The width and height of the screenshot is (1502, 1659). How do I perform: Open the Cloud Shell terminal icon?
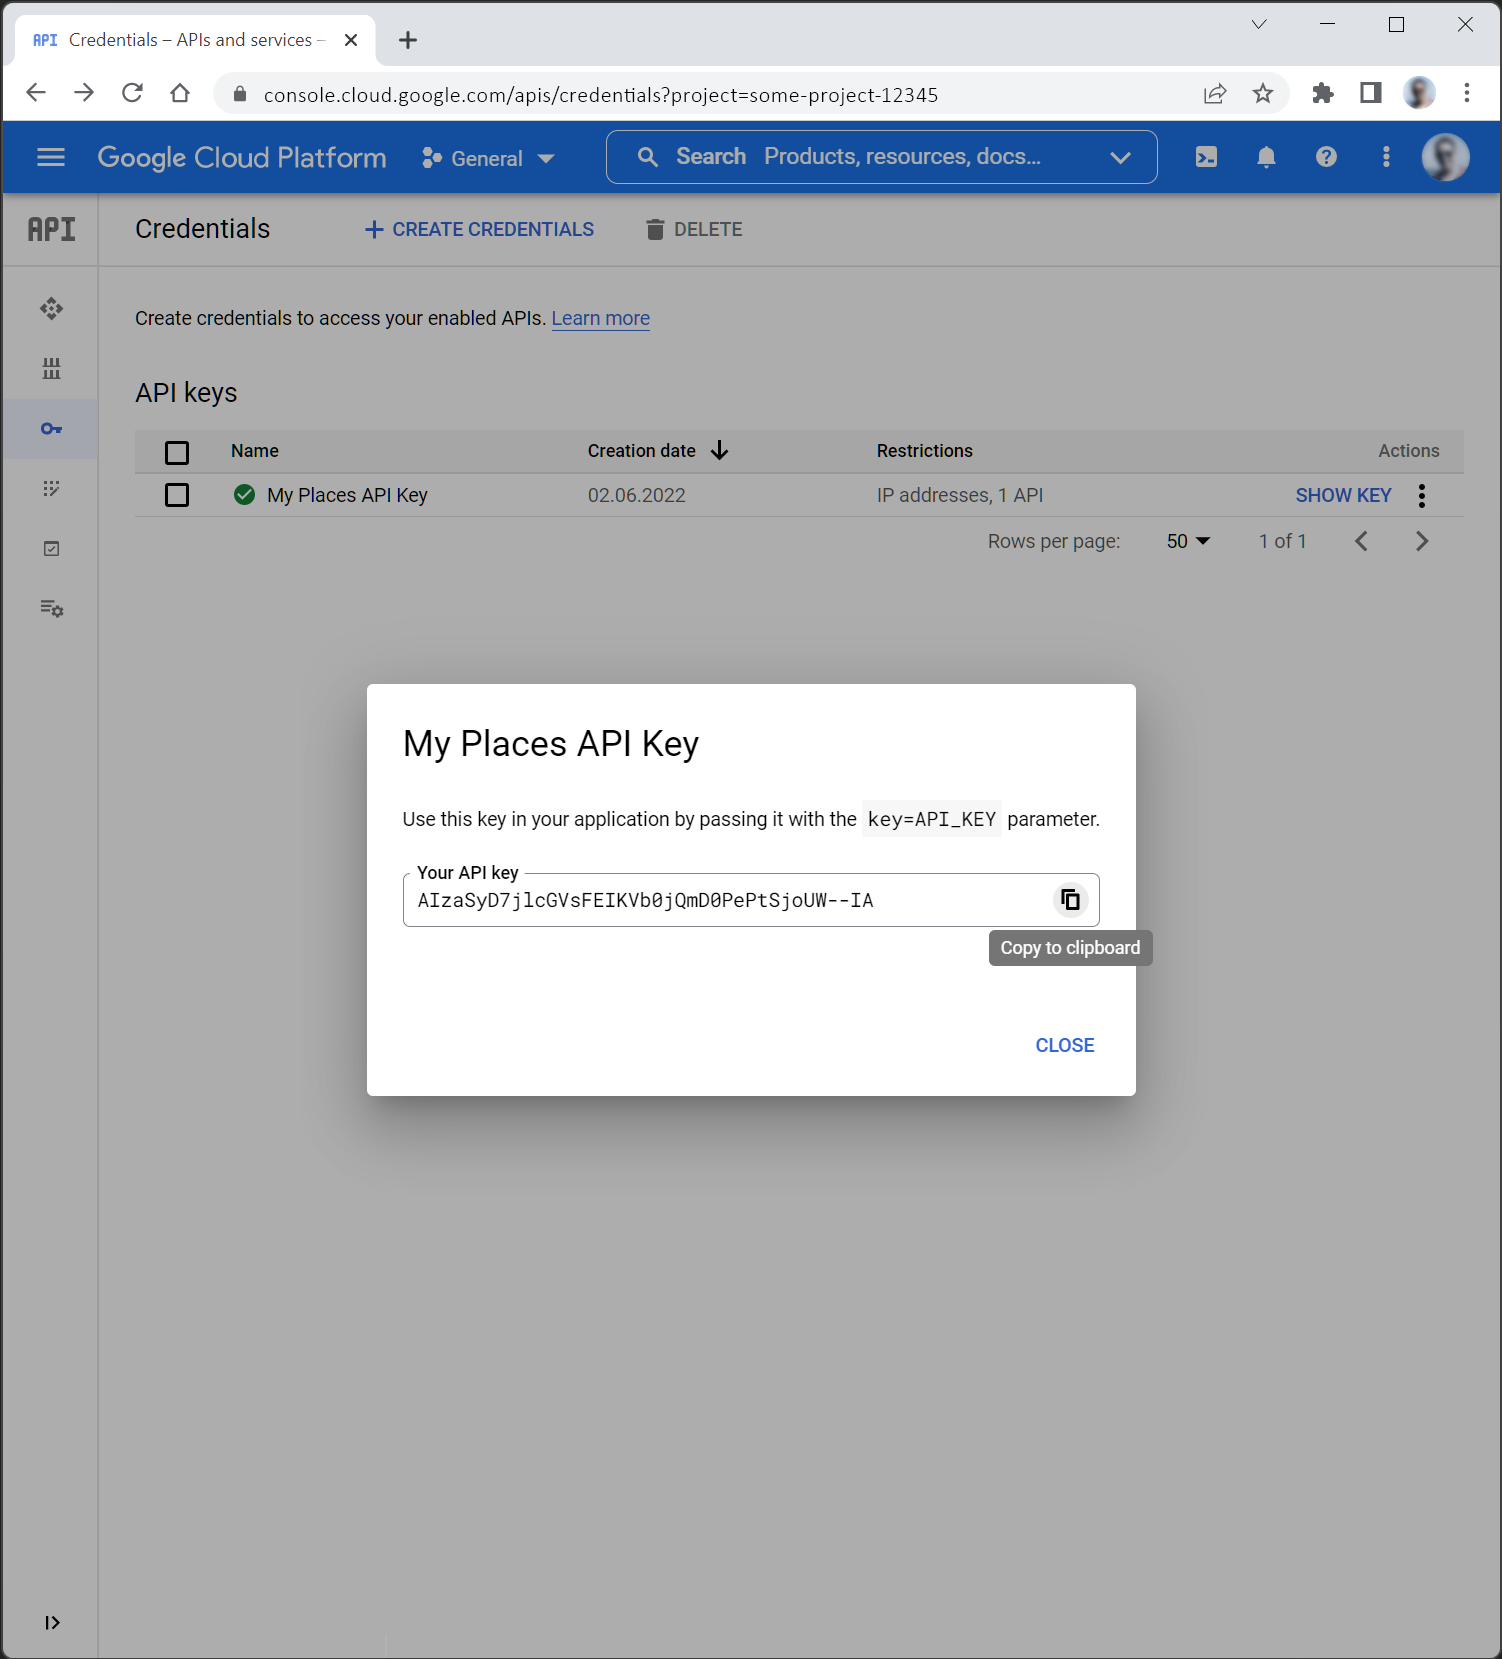pyautogui.click(x=1206, y=157)
